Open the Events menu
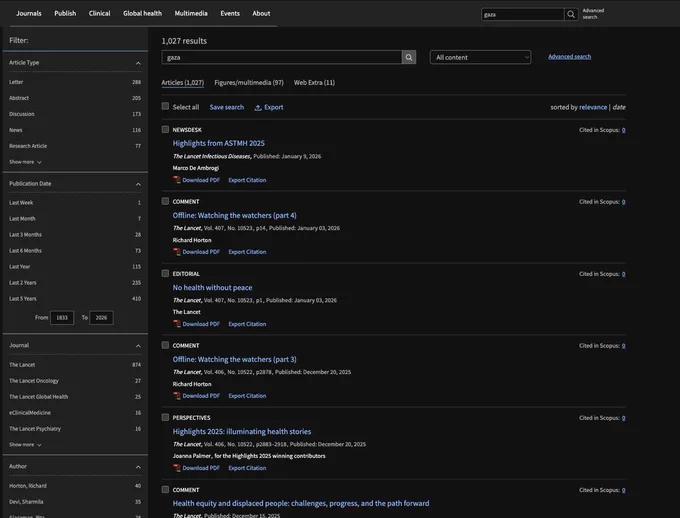The height and width of the screenshot is (518, 680). 230,13
